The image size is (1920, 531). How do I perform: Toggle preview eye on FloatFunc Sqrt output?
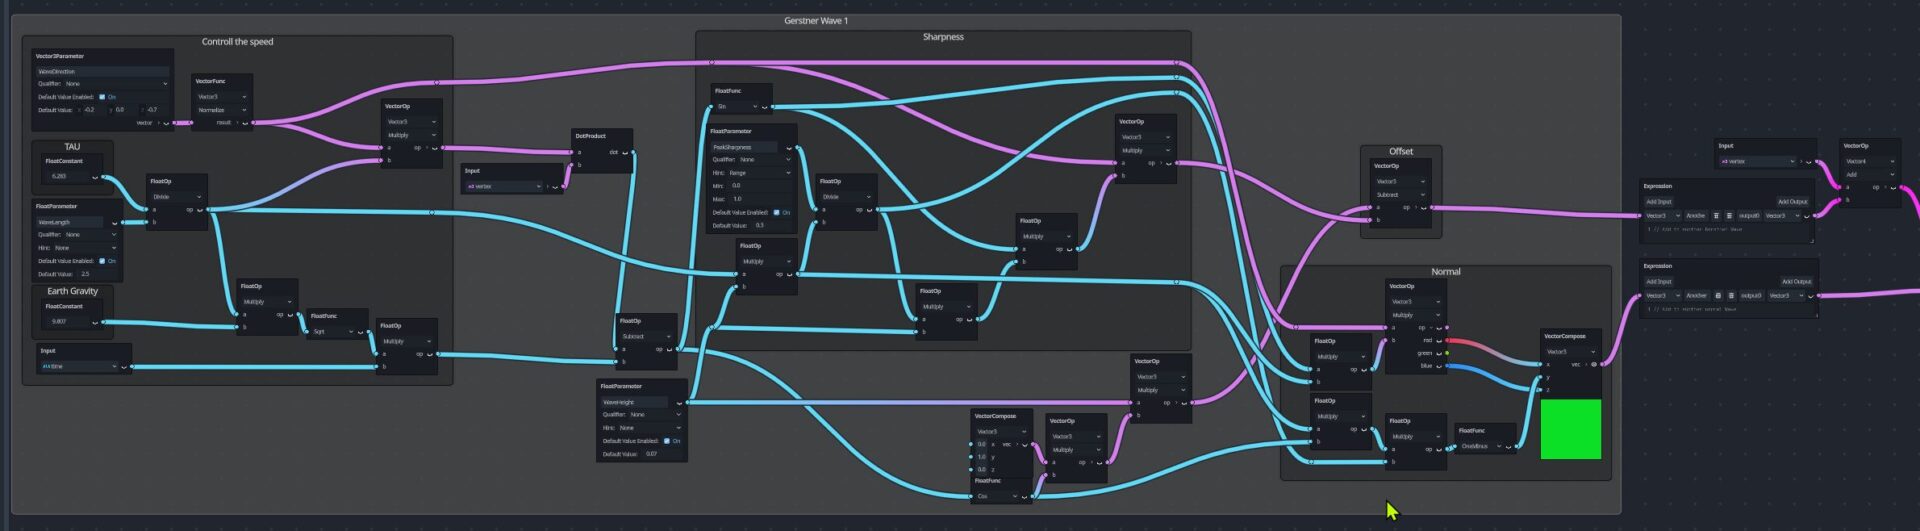click(360, 332)
